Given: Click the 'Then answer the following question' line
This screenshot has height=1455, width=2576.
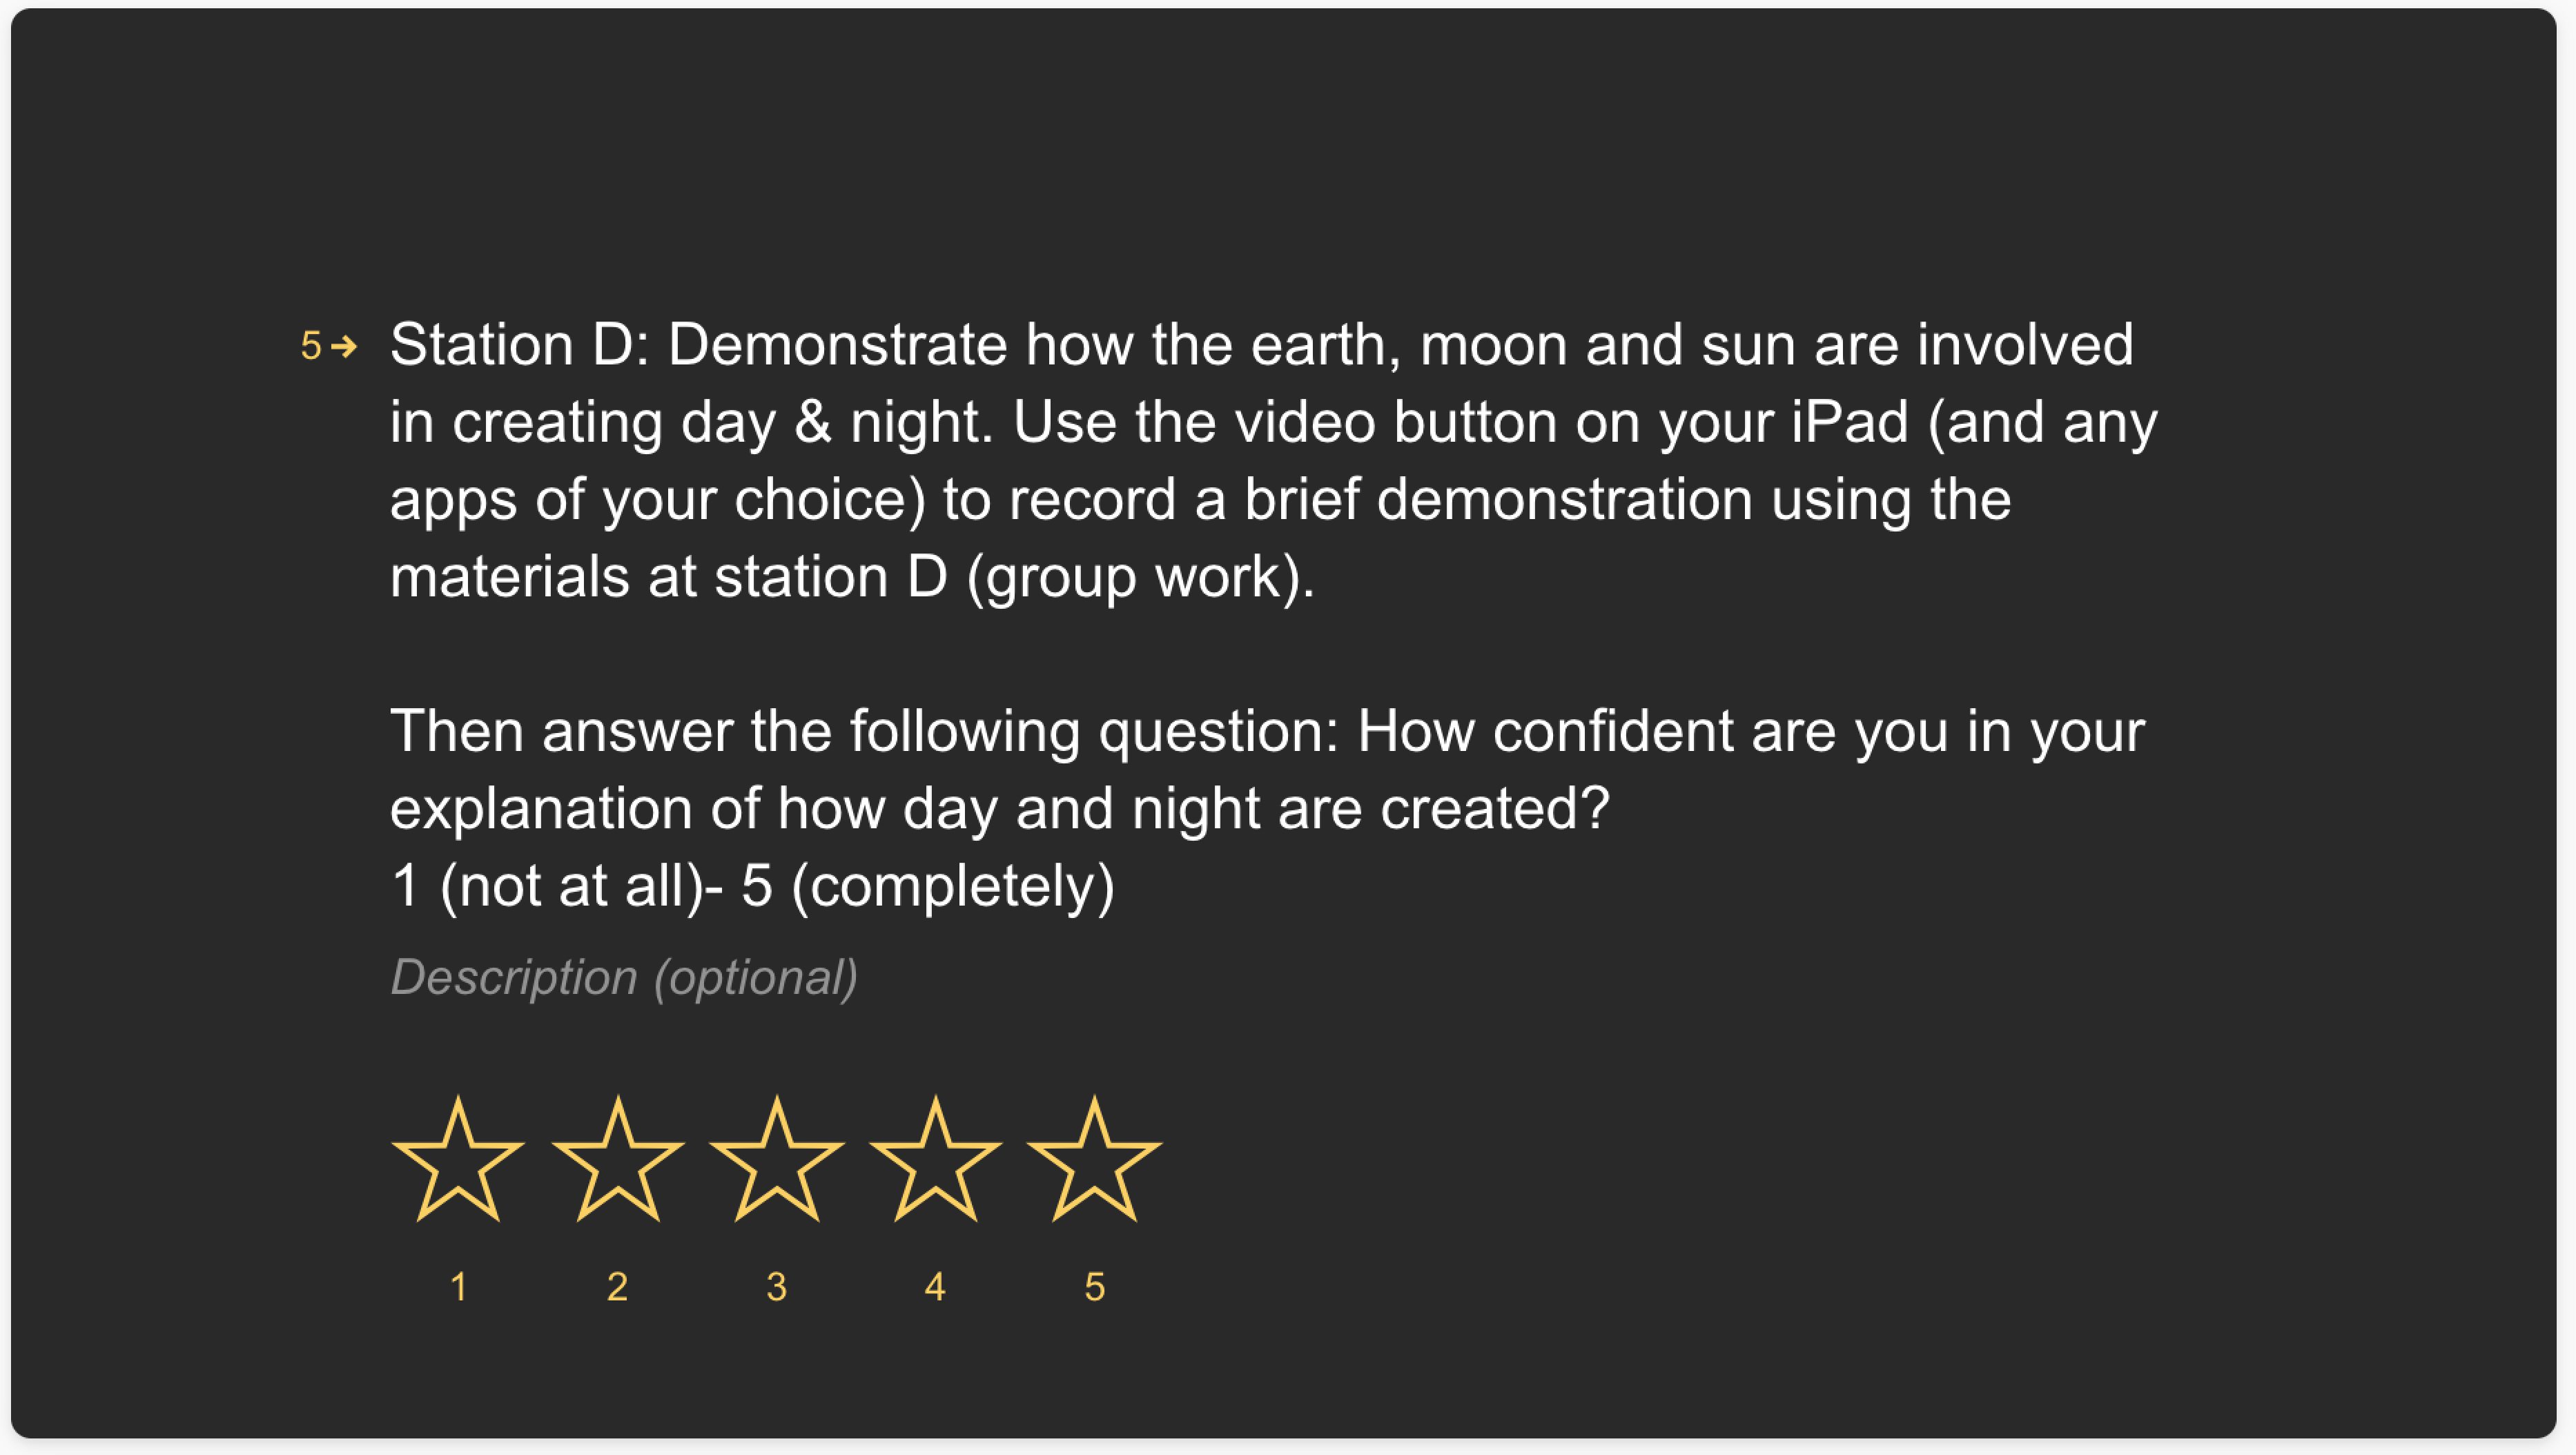Looking at the screenshot, I should pyautogui.click(x=1267, y=732).
